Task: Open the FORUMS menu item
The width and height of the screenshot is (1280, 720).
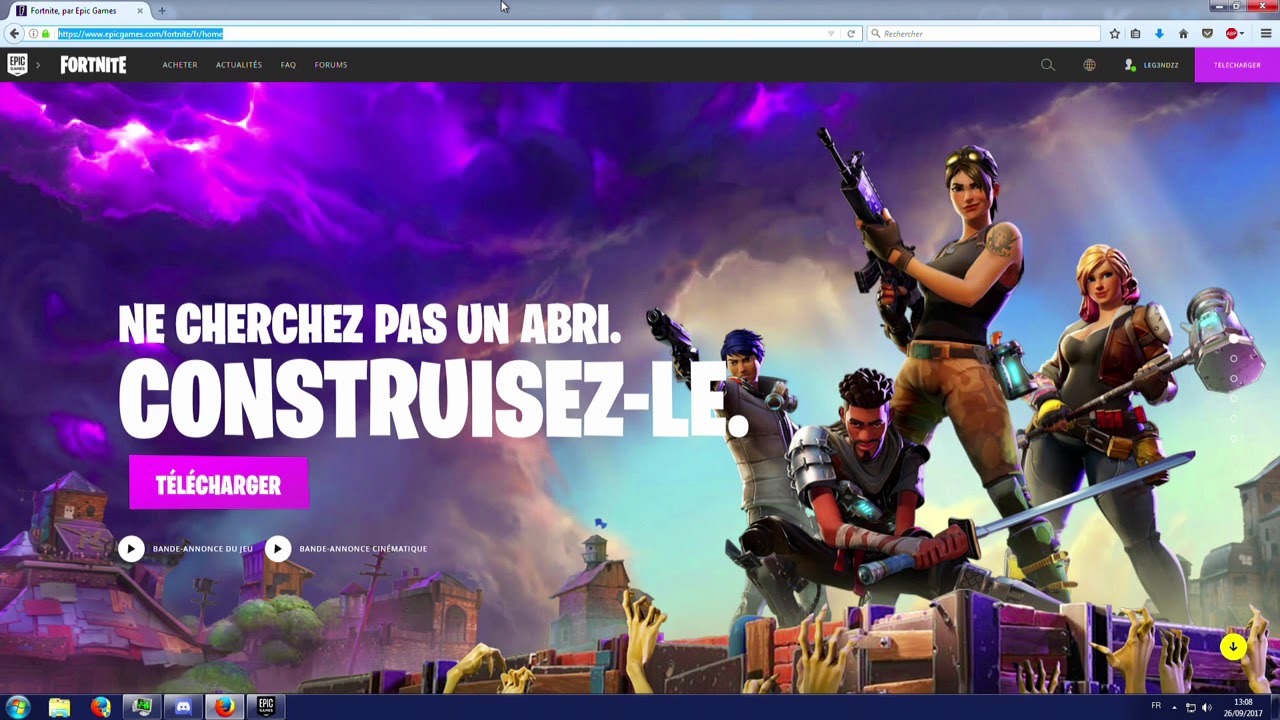Action: click(331, 65)
